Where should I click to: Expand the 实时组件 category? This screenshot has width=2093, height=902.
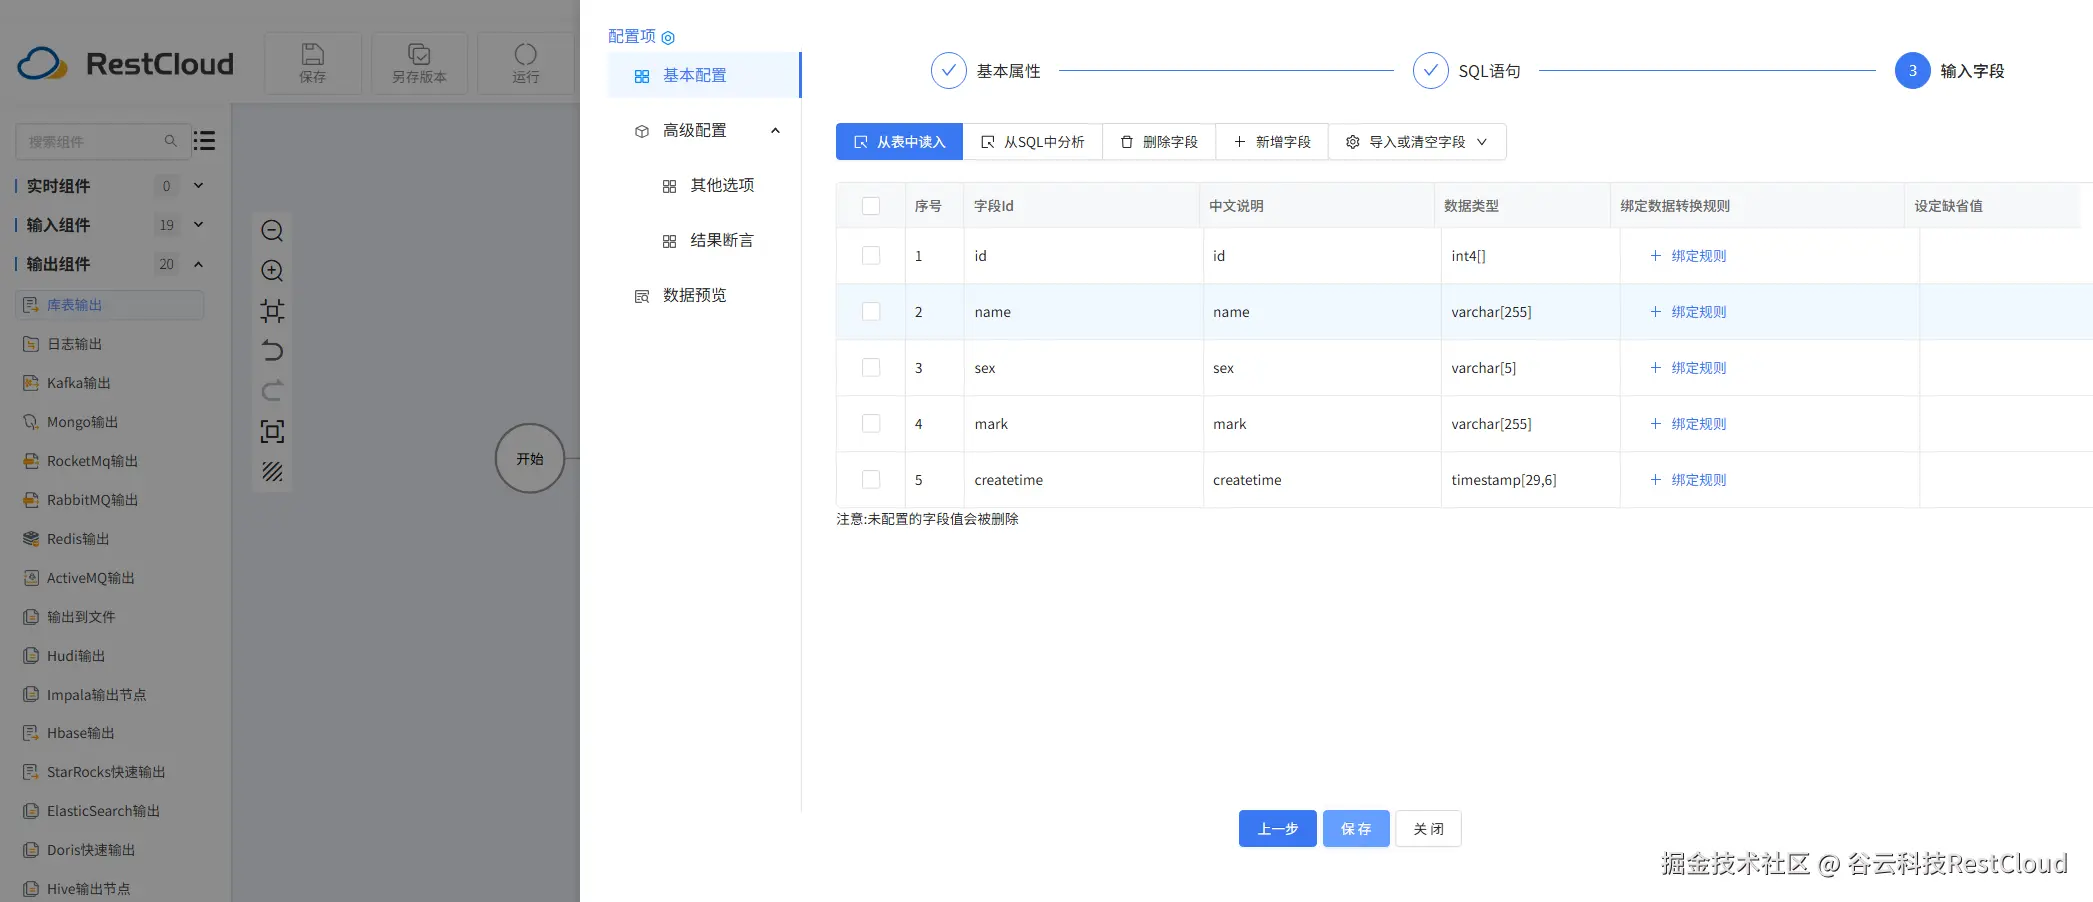198,186
